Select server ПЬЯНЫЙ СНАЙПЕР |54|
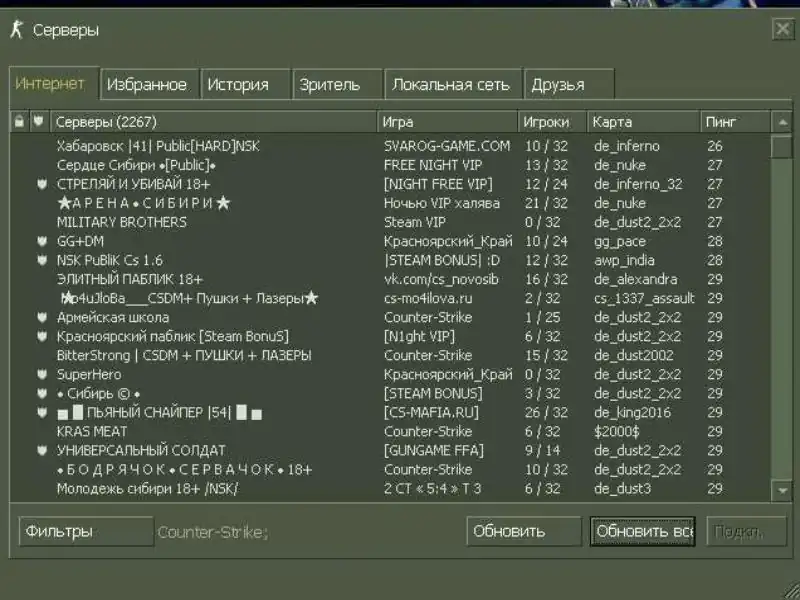This screenshot has width=800, height=600. (x=391, y=412)
